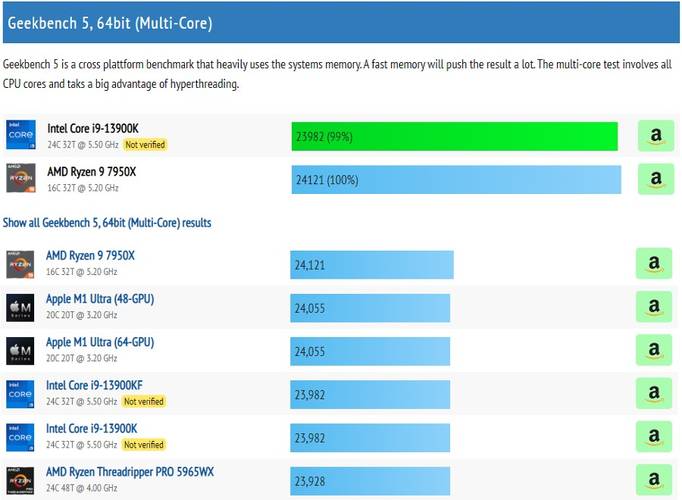Click Threadripper logo for PRO 5965WX
682x500 pixels.
coord(20,481)
